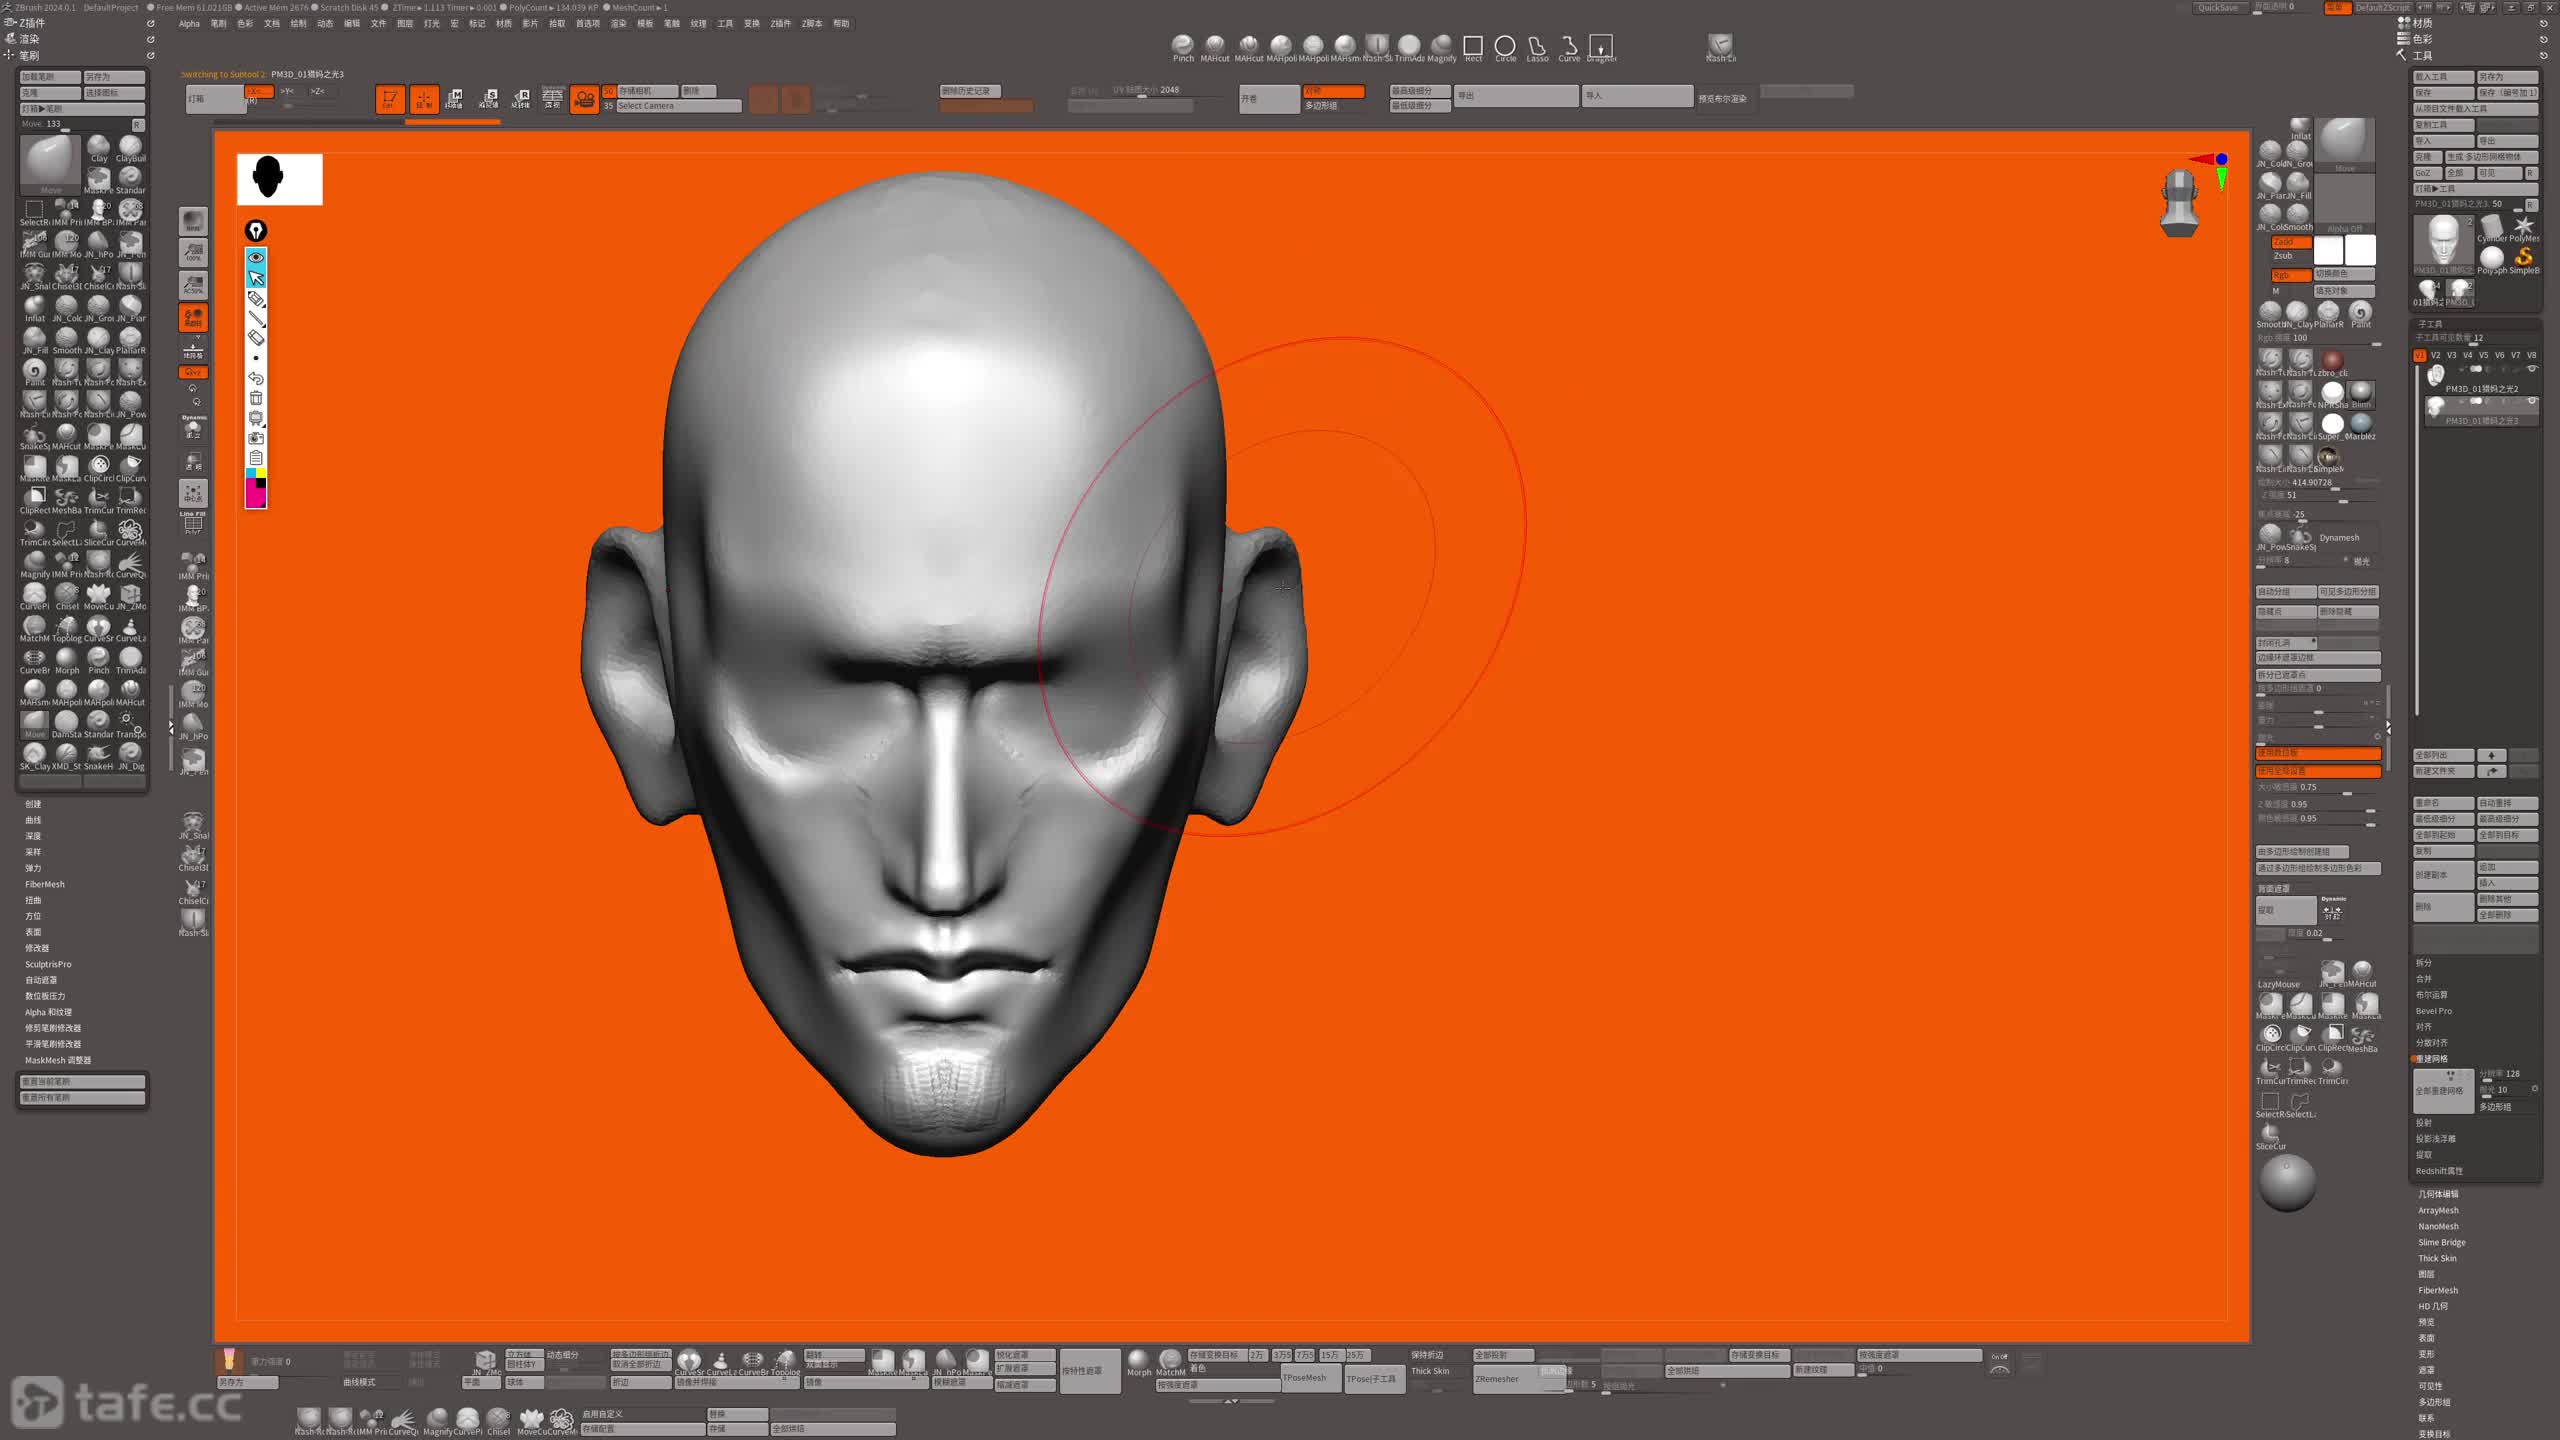2560x1440 pixels.
Task: Toggle X symmetry axis button
Action: pyautogui.click(x=259, y=91)
